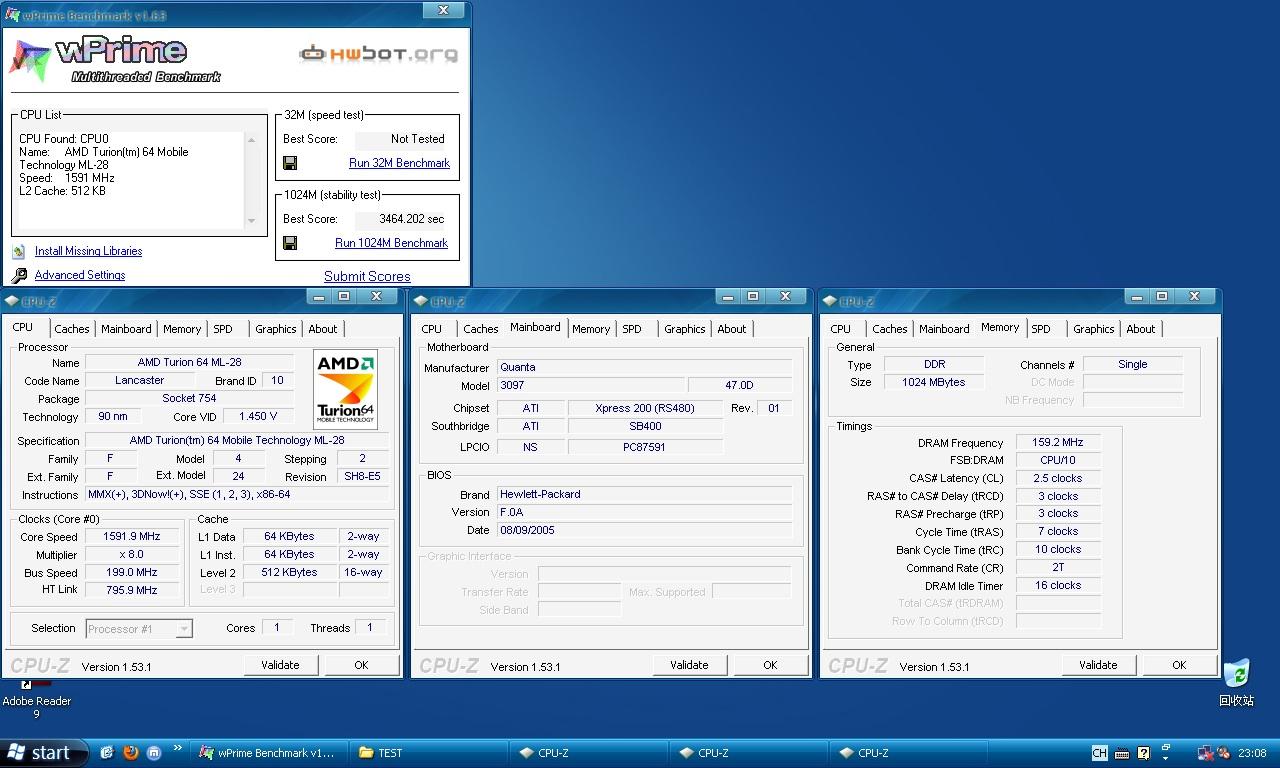This screenshot has width=1280, height=768.
Task: Click the Submit Scores link
Action: pyautogui.click(x=367, y=277)
